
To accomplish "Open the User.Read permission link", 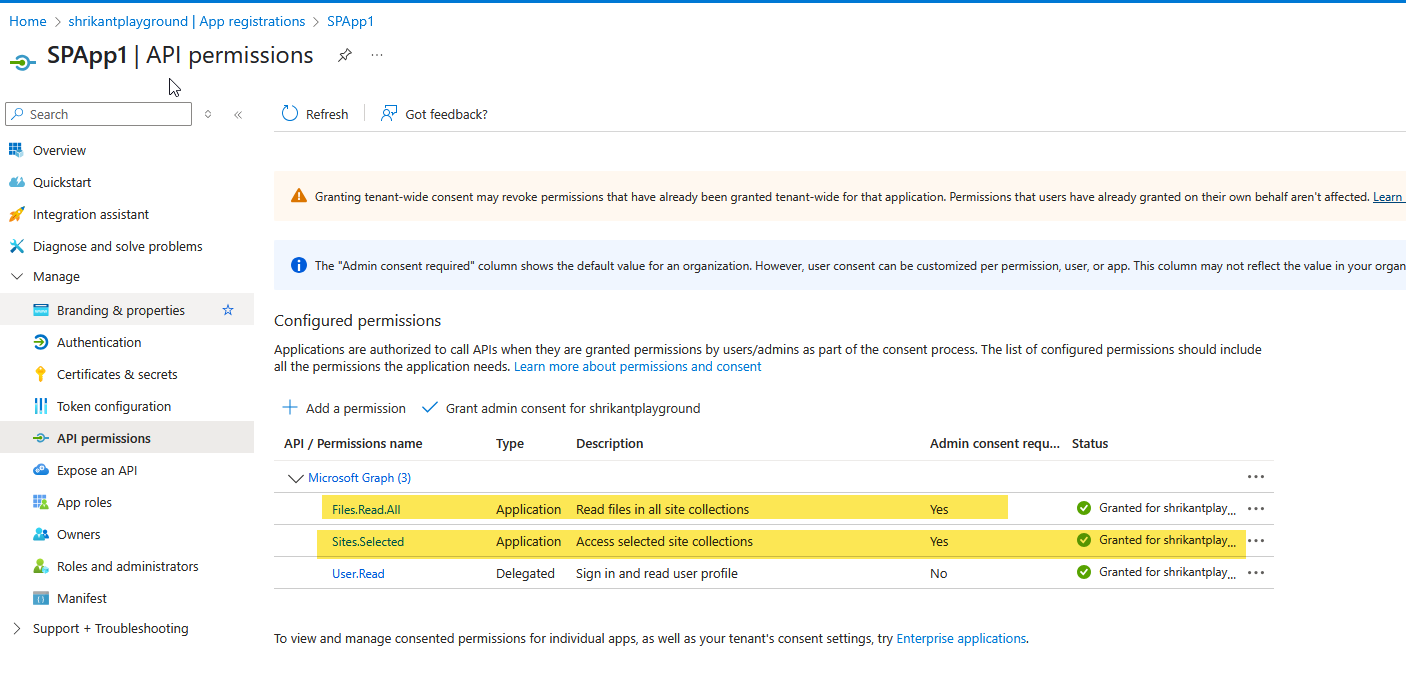I will (358, 573).
